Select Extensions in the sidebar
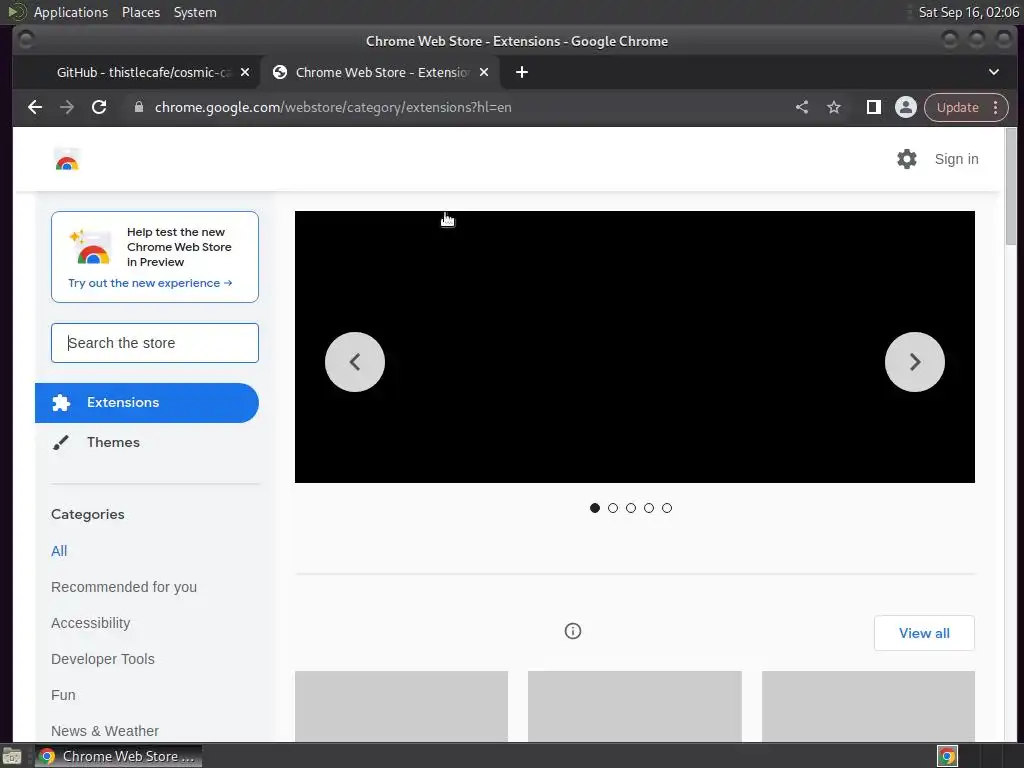 point(147,402)
